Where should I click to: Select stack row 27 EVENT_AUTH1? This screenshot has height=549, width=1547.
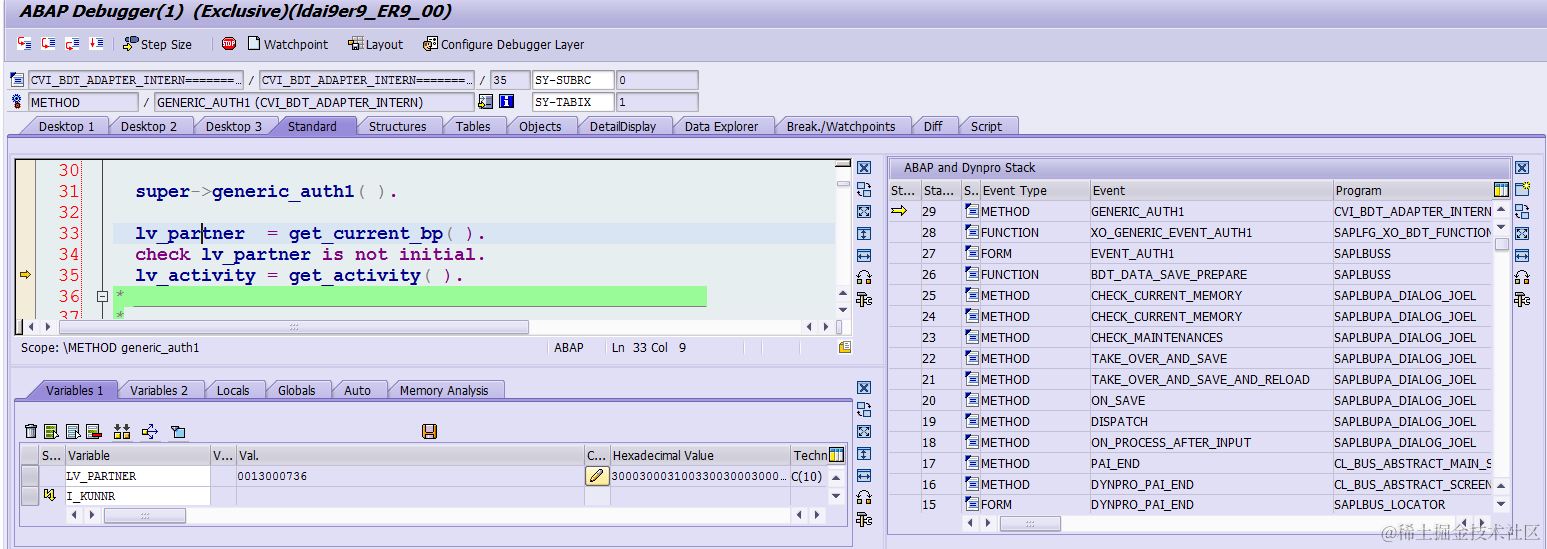[x=1191, y=253]
